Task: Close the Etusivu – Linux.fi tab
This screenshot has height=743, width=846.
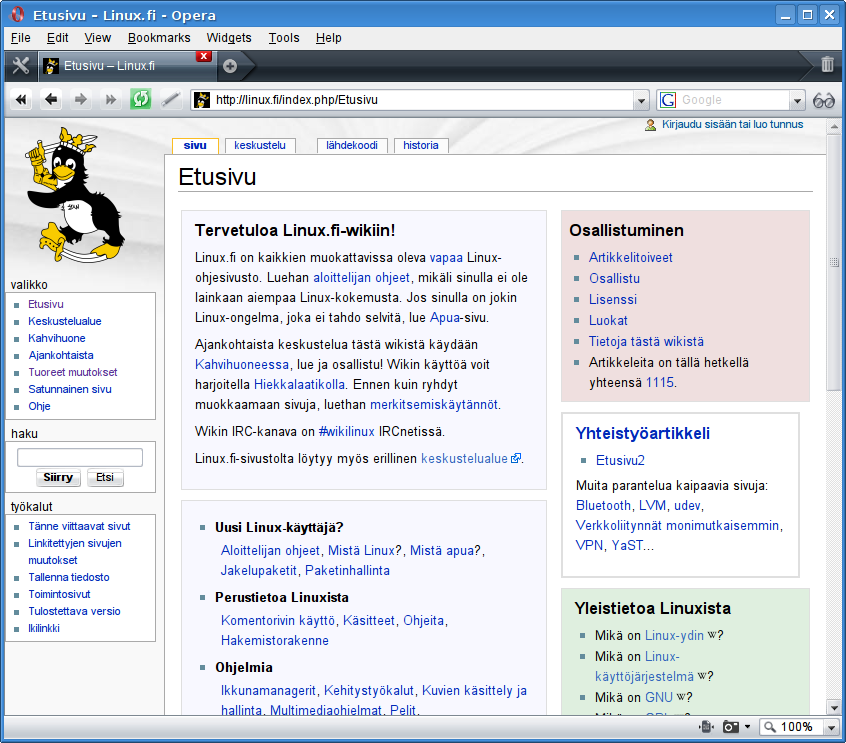Action: (203, 56)
